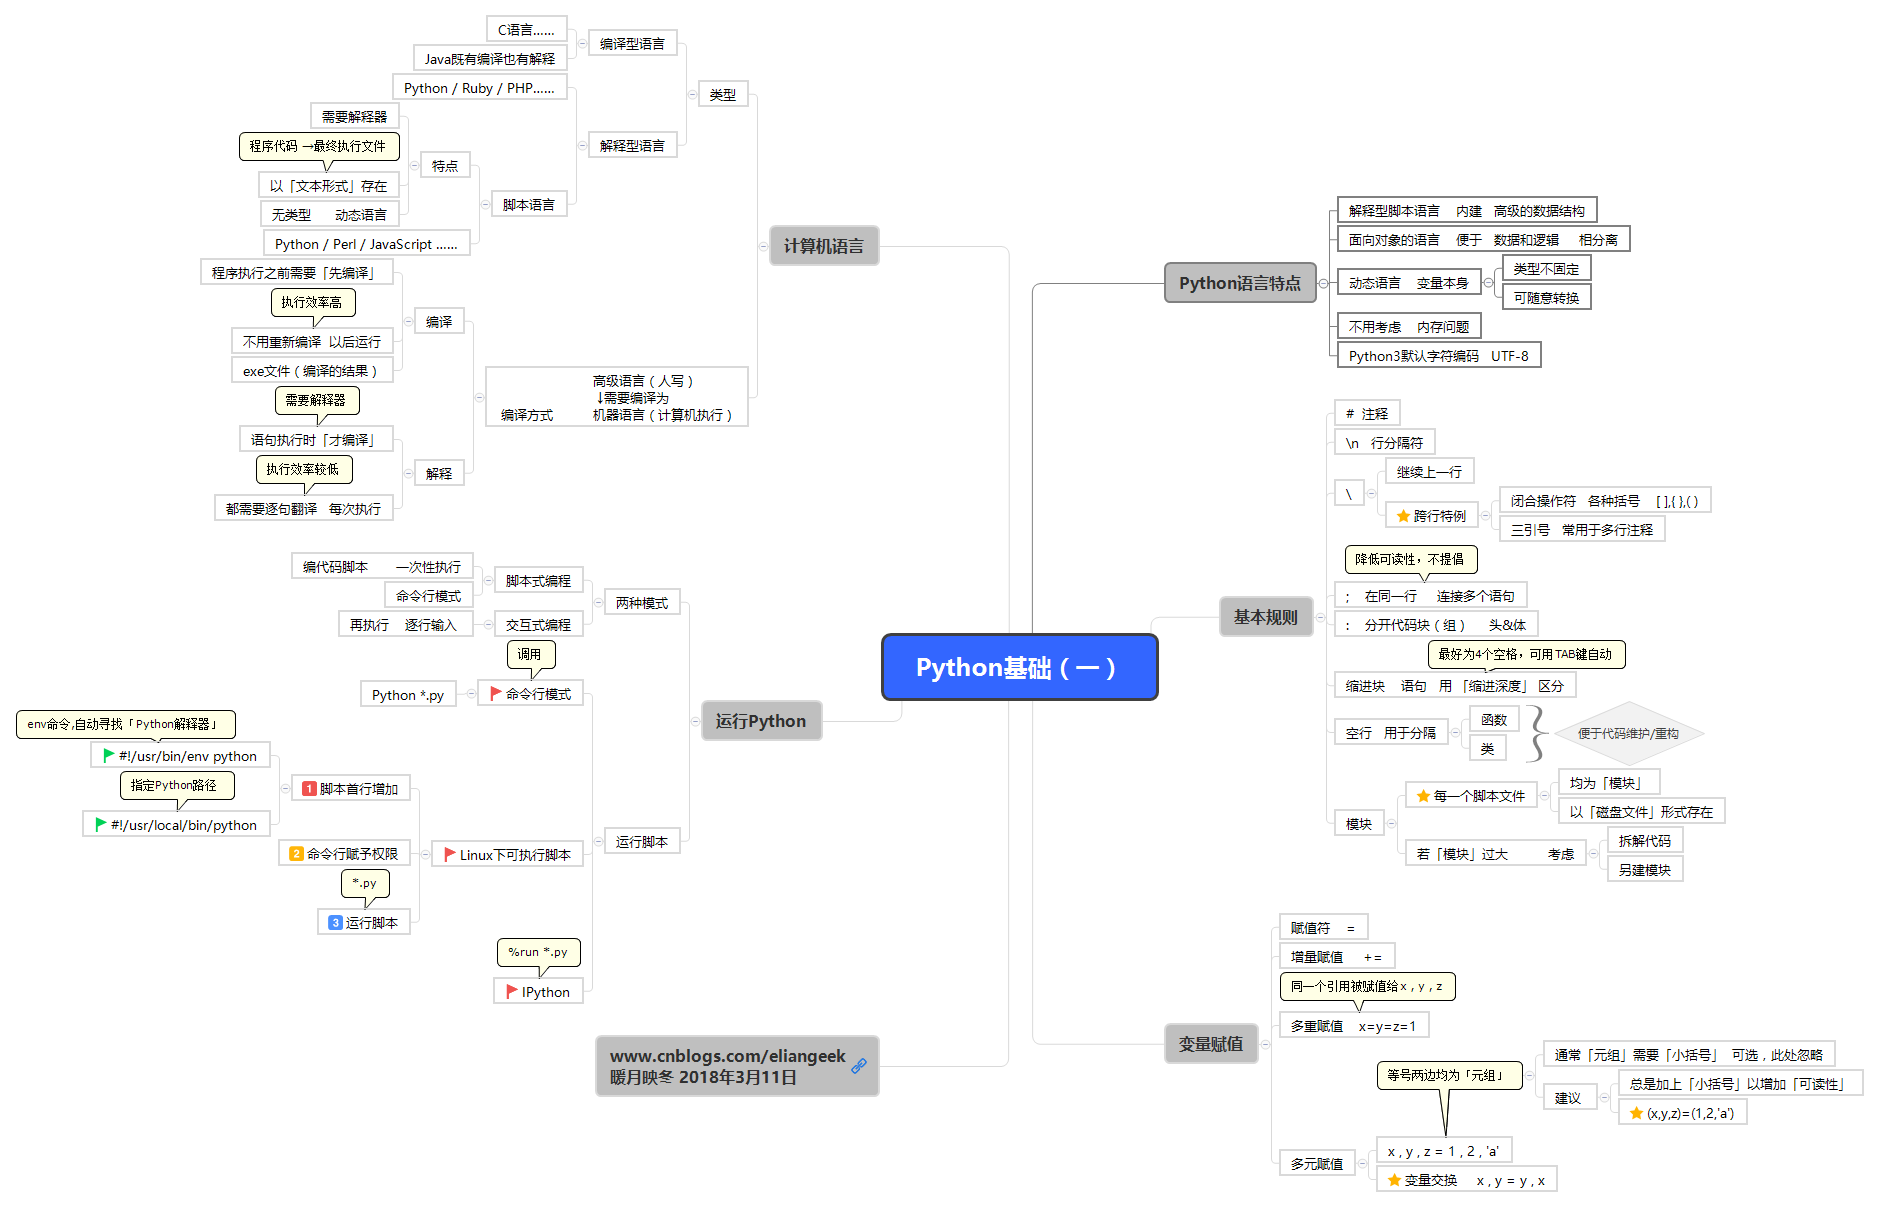This screenshot has height=1208, width=1880.
Task: Select the '拆解代码' node
Action: (1645, 840)
